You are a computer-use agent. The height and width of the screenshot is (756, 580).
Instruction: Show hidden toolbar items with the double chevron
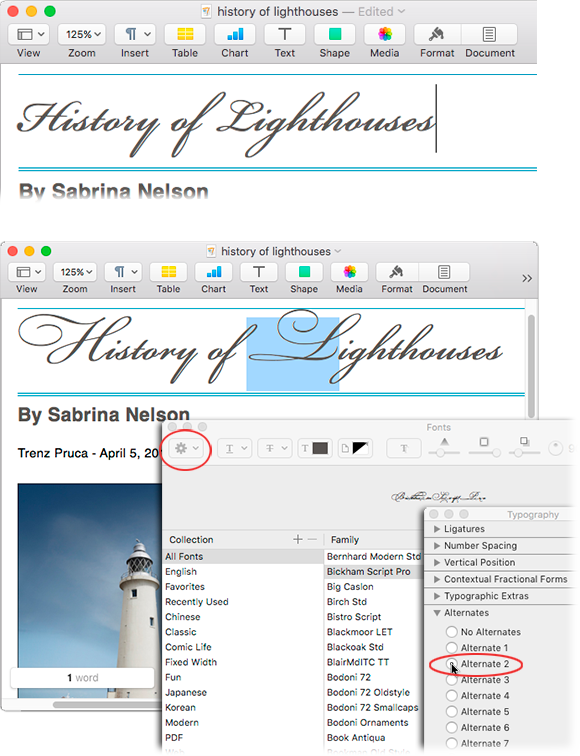click(x=527, y=278)
